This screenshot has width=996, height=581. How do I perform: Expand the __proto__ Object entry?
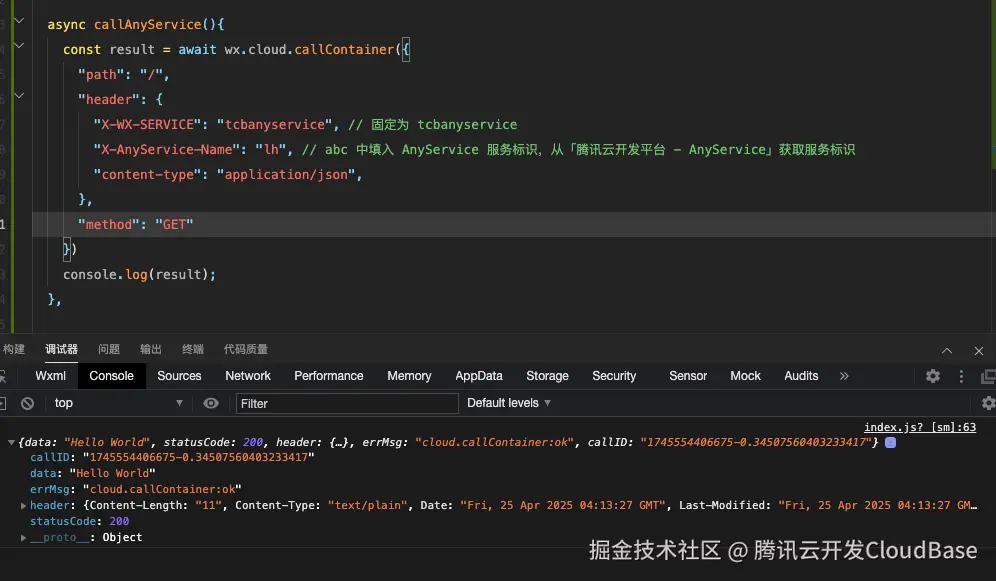point(24,537)
